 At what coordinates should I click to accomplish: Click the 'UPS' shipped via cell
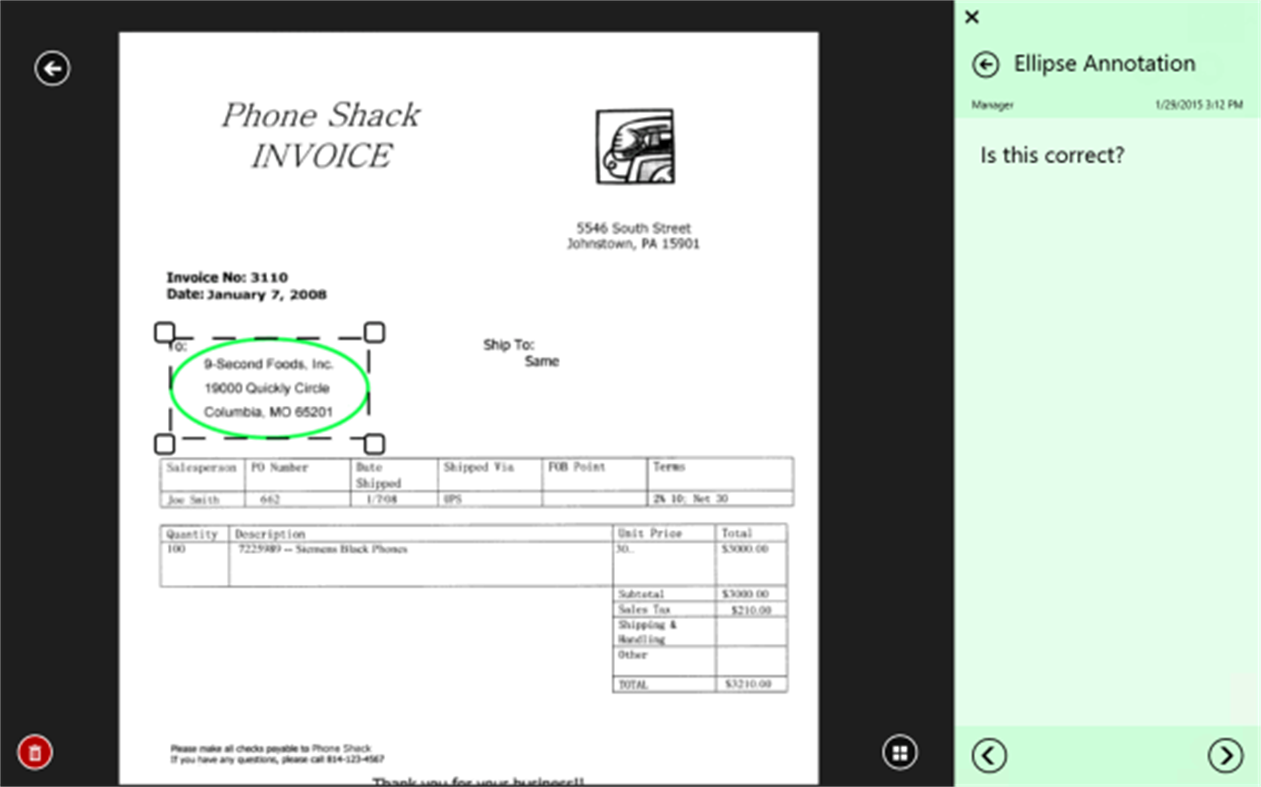pos(452,499)
